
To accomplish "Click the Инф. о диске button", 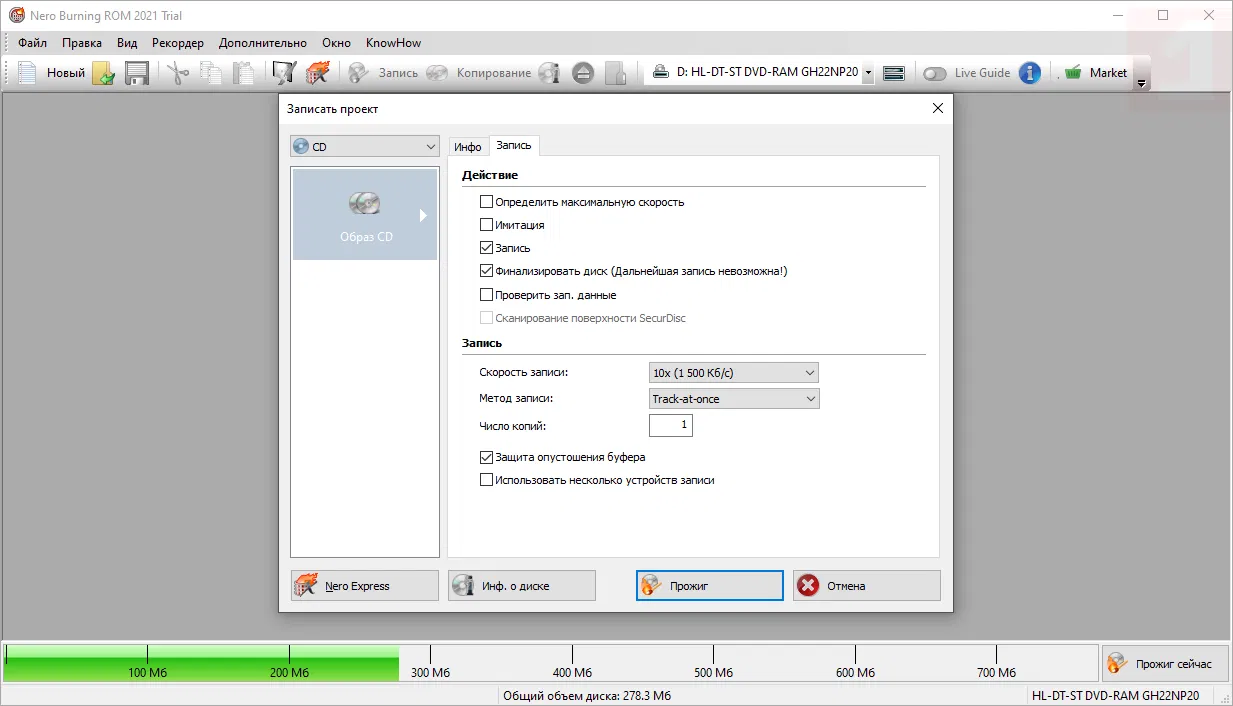I will (522, 586).
